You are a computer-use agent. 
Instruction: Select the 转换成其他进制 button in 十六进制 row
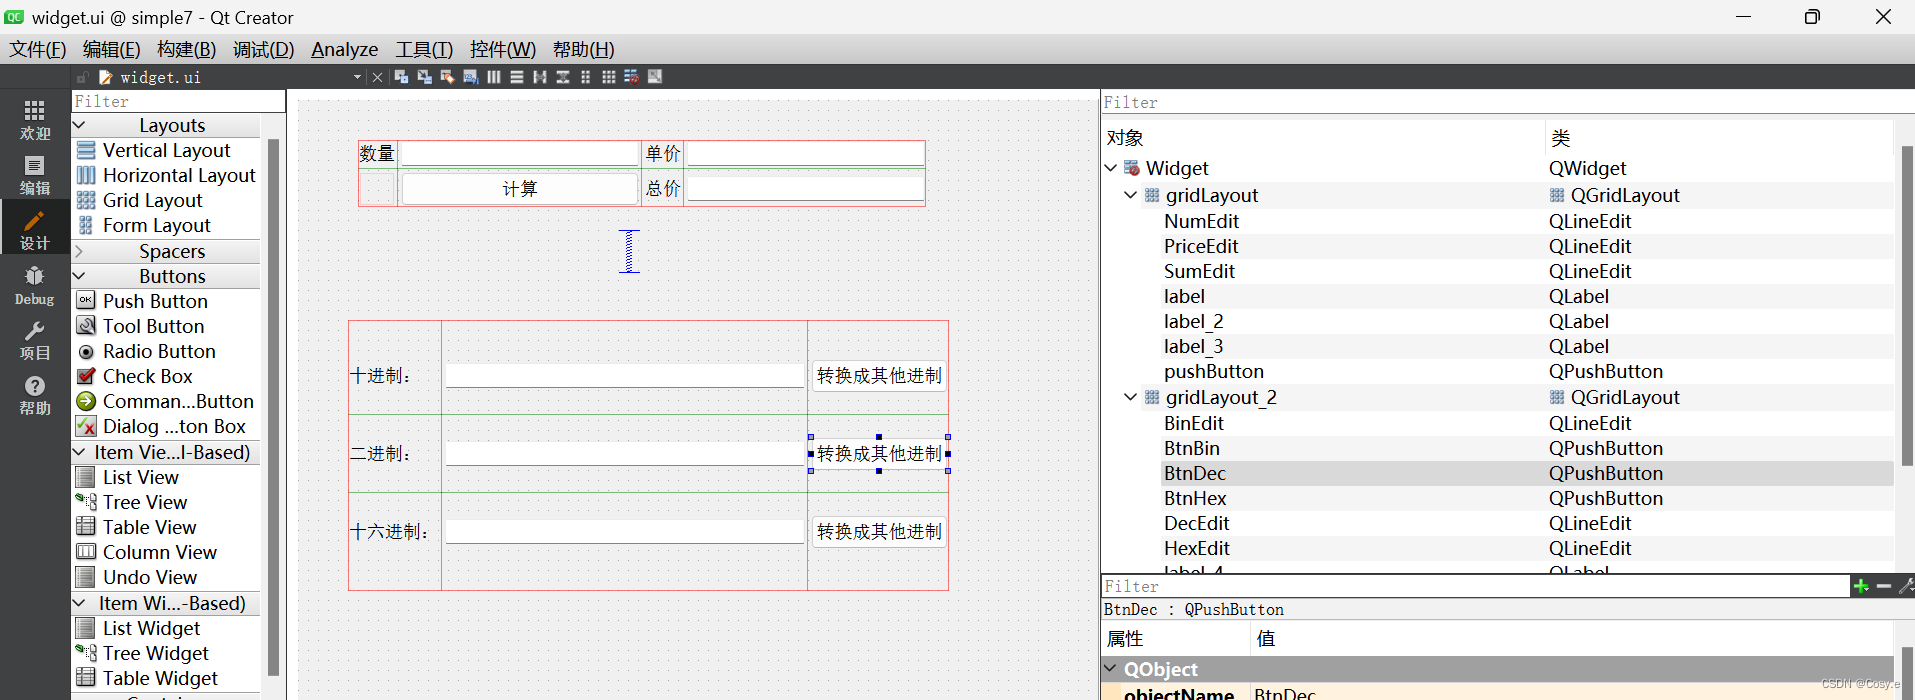tap(878, 532)
